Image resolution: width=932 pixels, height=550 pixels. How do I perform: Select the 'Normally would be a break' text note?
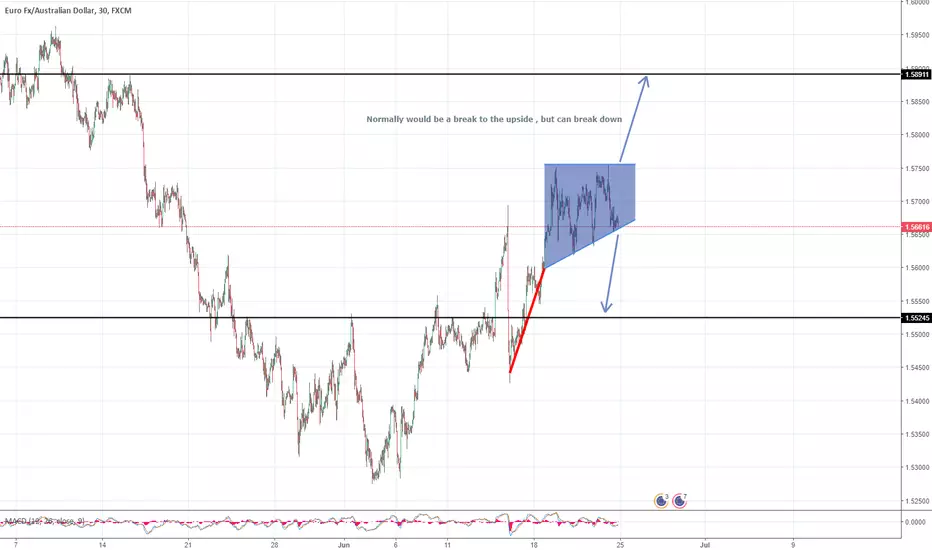click(x=494, y=119)
